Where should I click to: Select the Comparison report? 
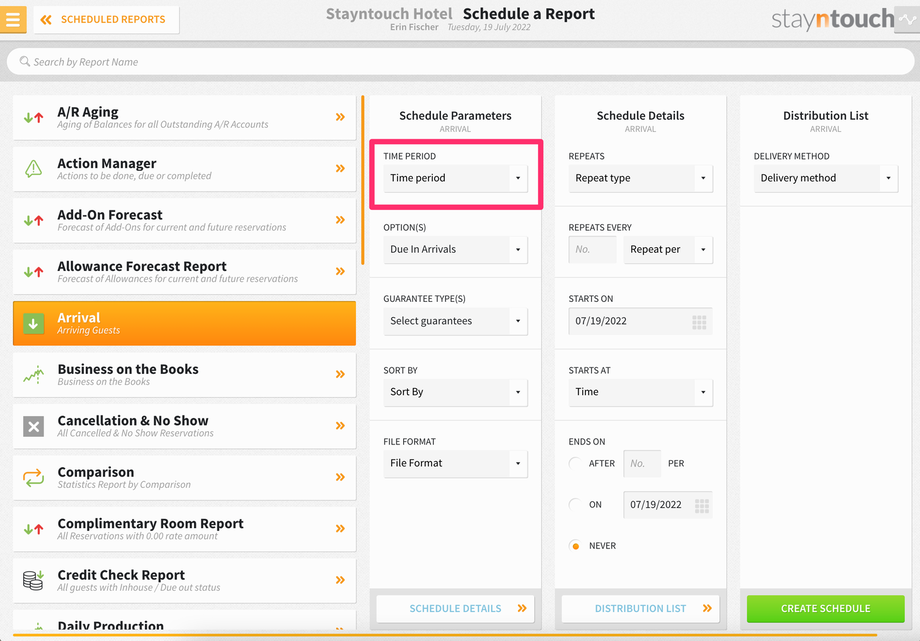pyautogui.click(x=184, y=477)
